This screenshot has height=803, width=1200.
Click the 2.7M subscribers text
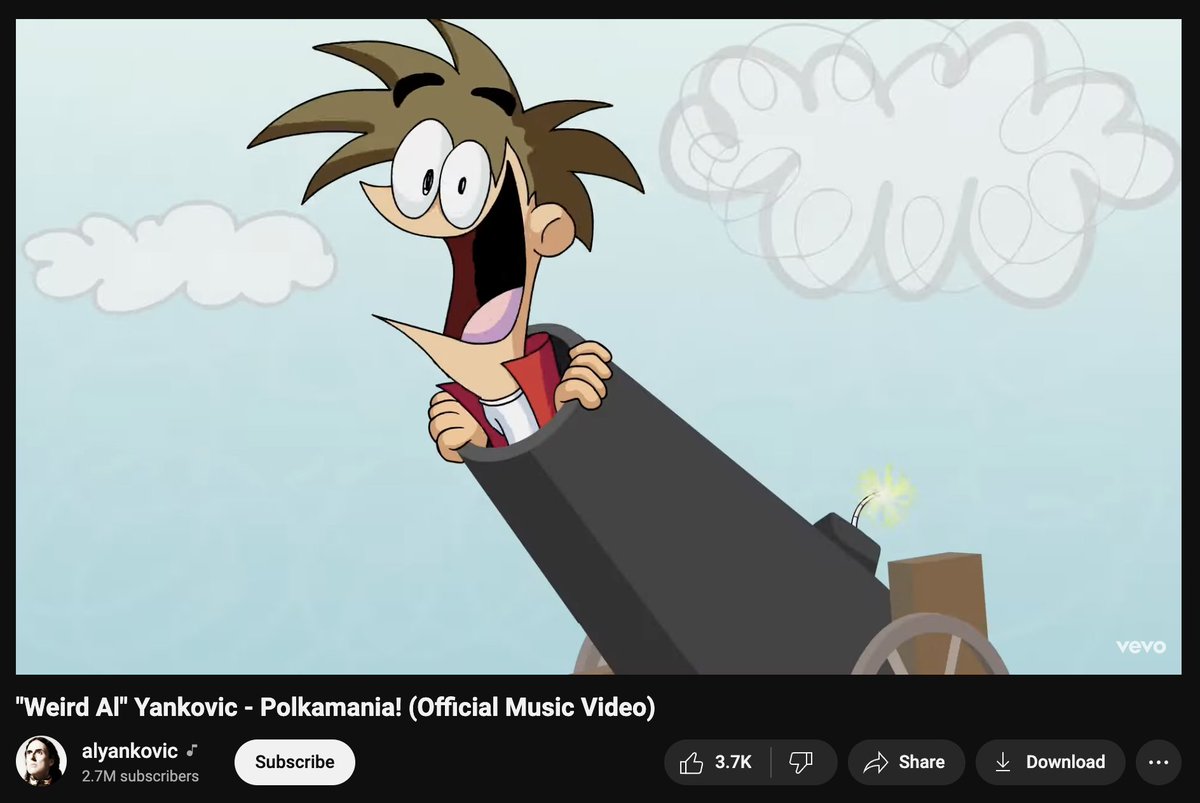140,776
